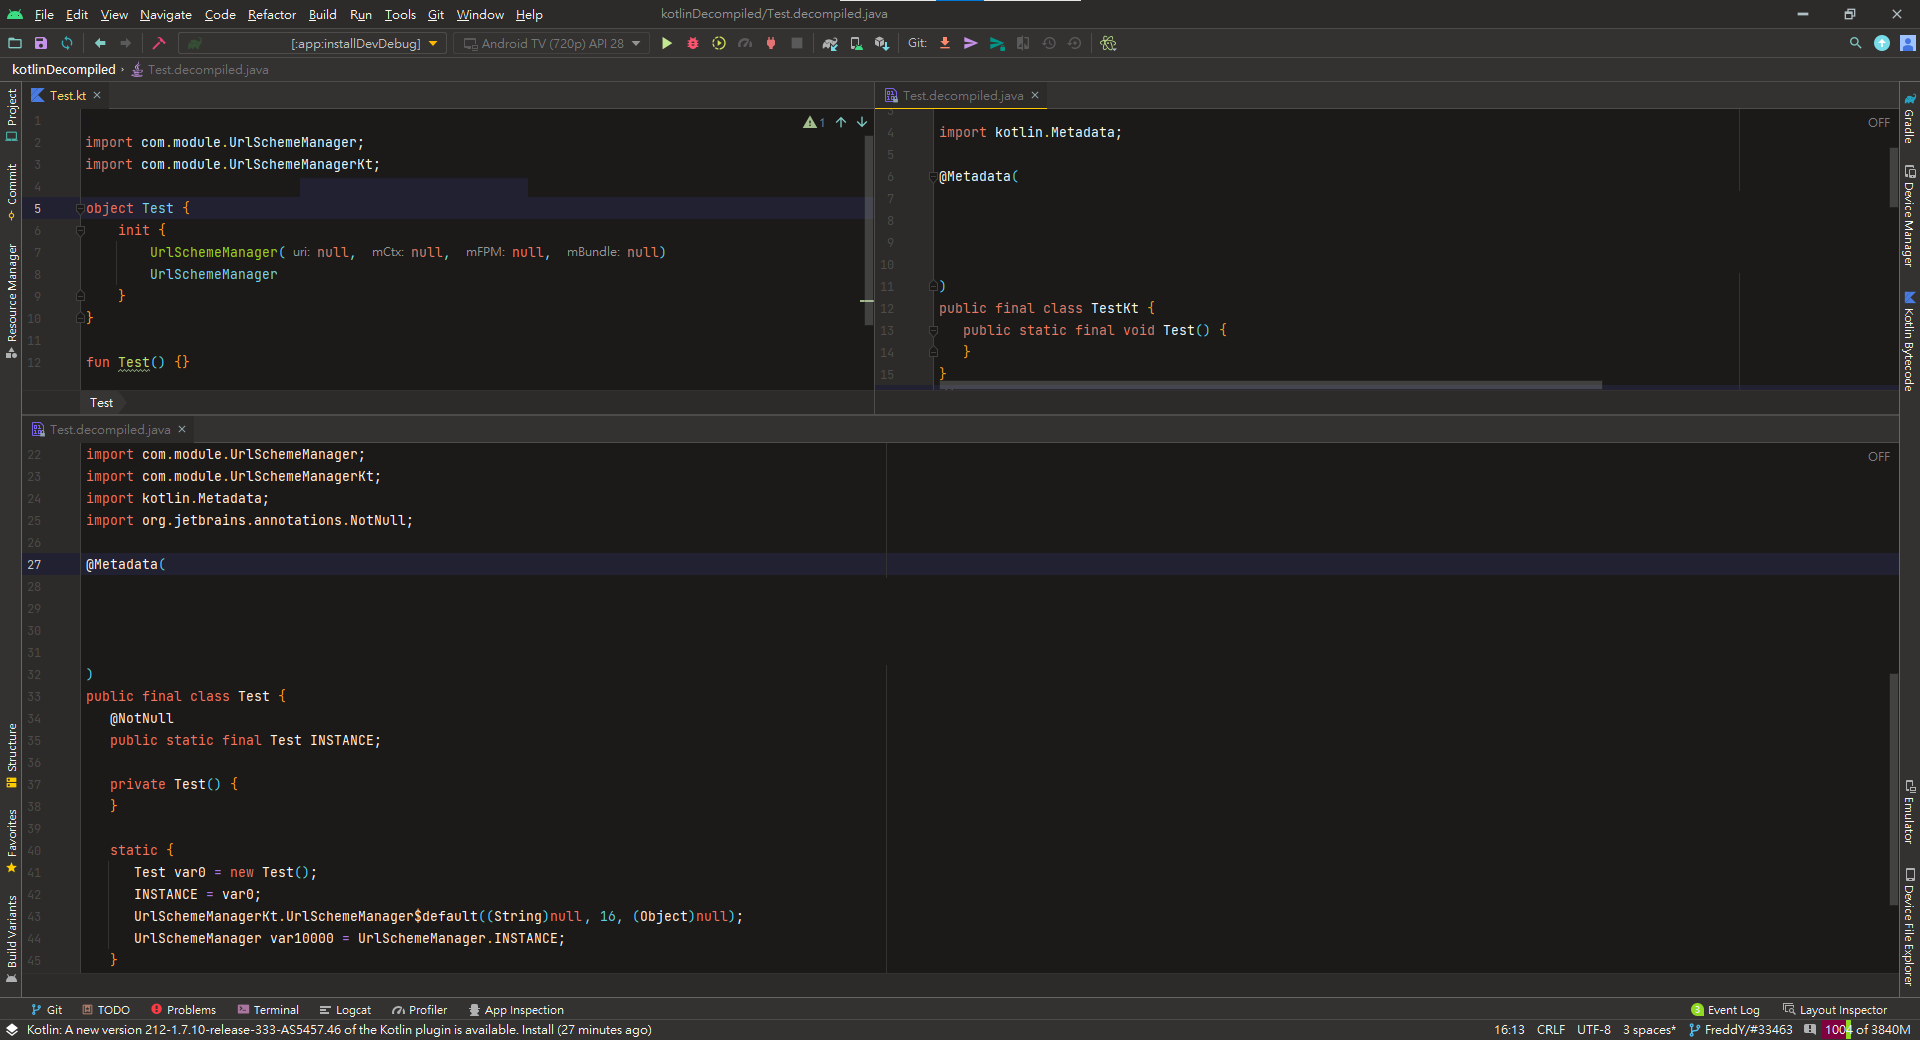Viewport: 1920px width, 1040px height.
Task: Click the Git Update Project arrow icon
Action: (945, 43)
